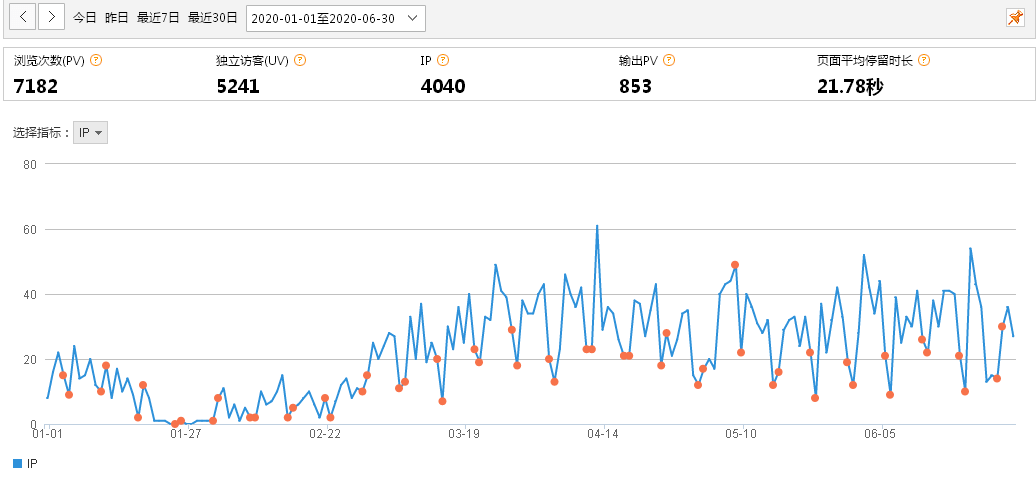The height and width of the screenshot is (477, 1036).
Task: Click the y-axis label 60
Action: point(28,229)
